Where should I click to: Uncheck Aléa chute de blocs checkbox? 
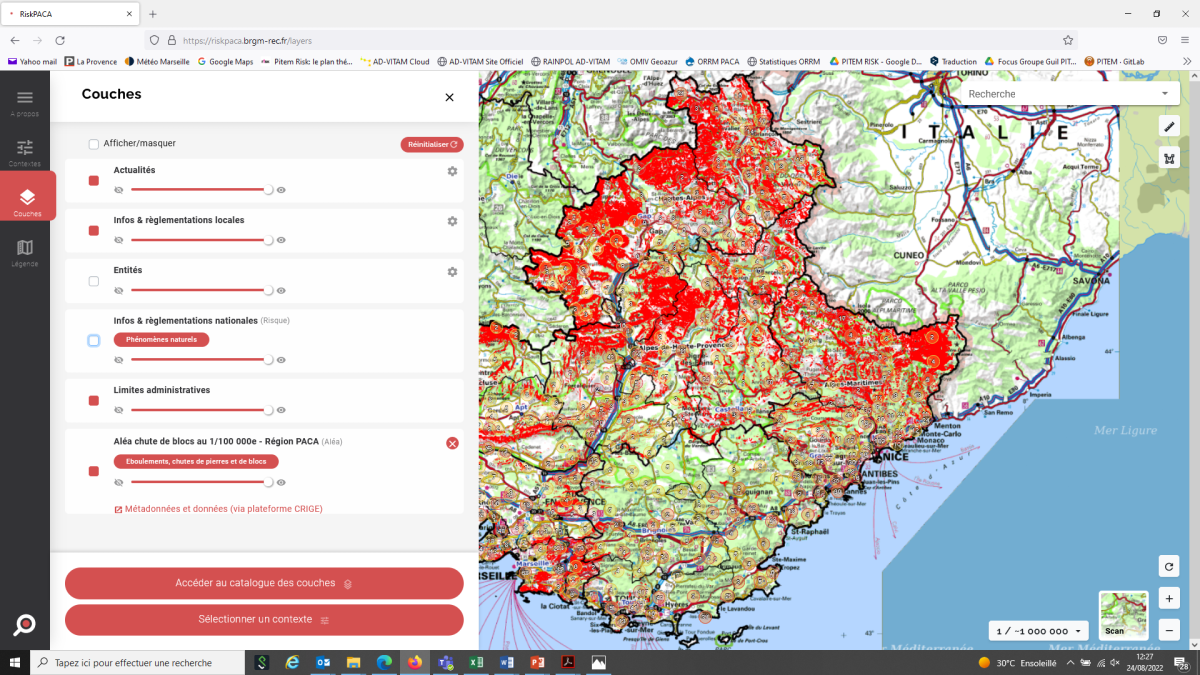(x=94, y=472)
